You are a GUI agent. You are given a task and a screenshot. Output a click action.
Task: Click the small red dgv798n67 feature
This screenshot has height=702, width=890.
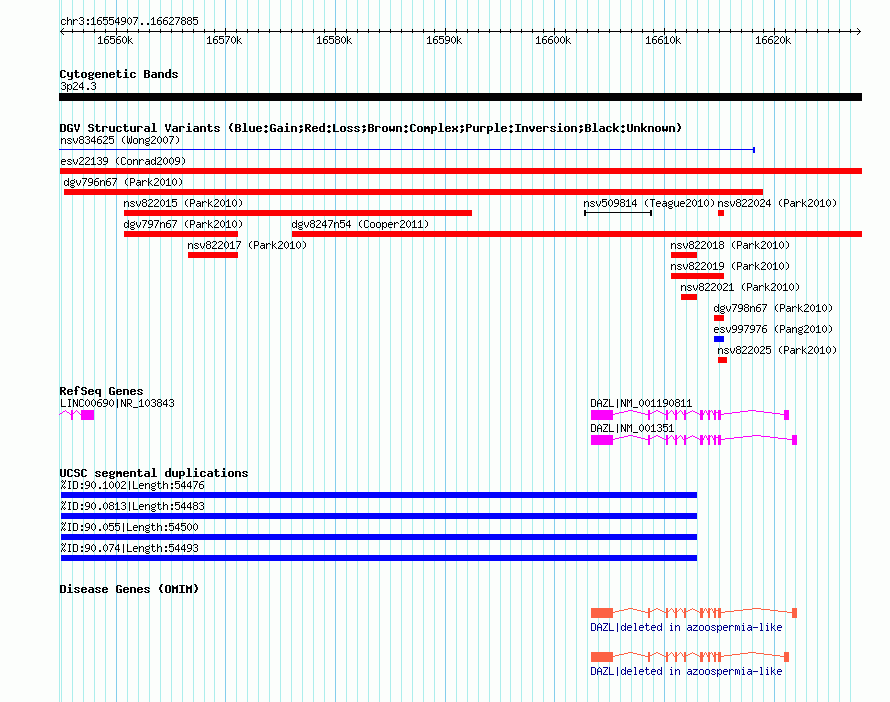[x=719, y=318]
